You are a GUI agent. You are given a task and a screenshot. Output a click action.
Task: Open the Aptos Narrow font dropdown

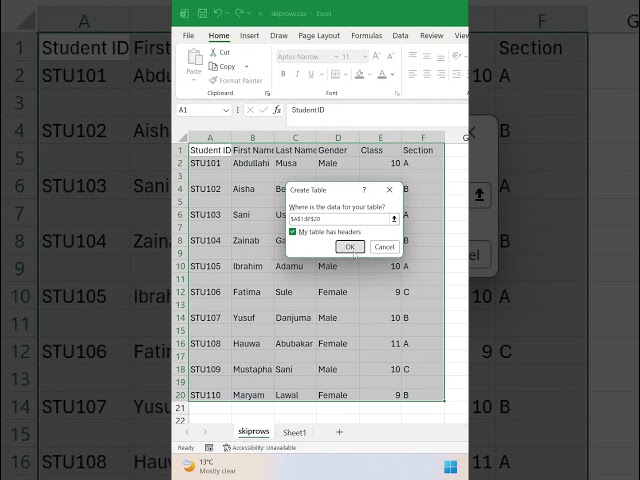pos(336,57)
